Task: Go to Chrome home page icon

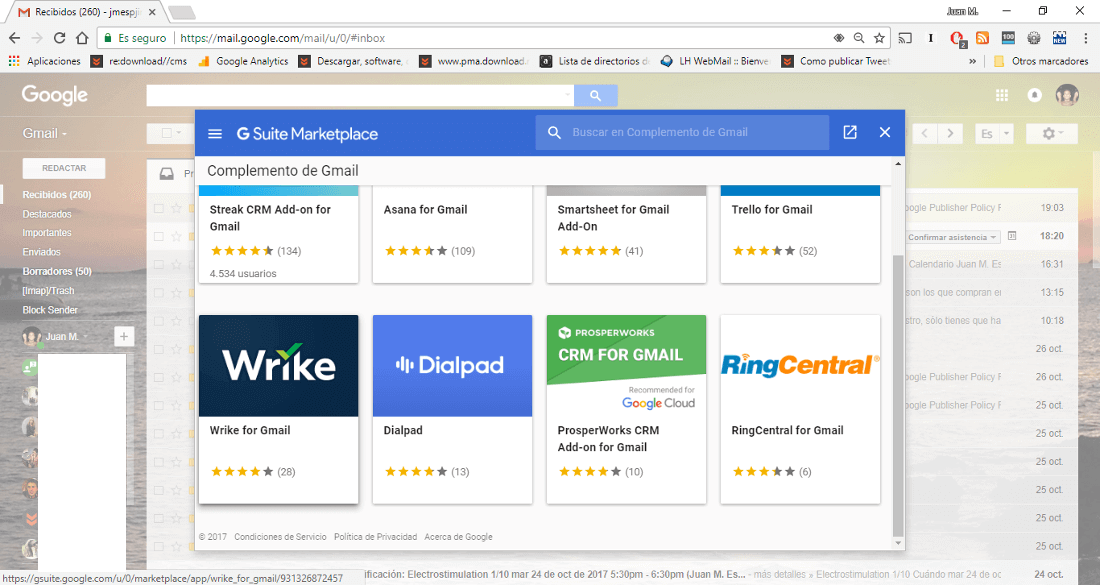Action: point(82,38)
